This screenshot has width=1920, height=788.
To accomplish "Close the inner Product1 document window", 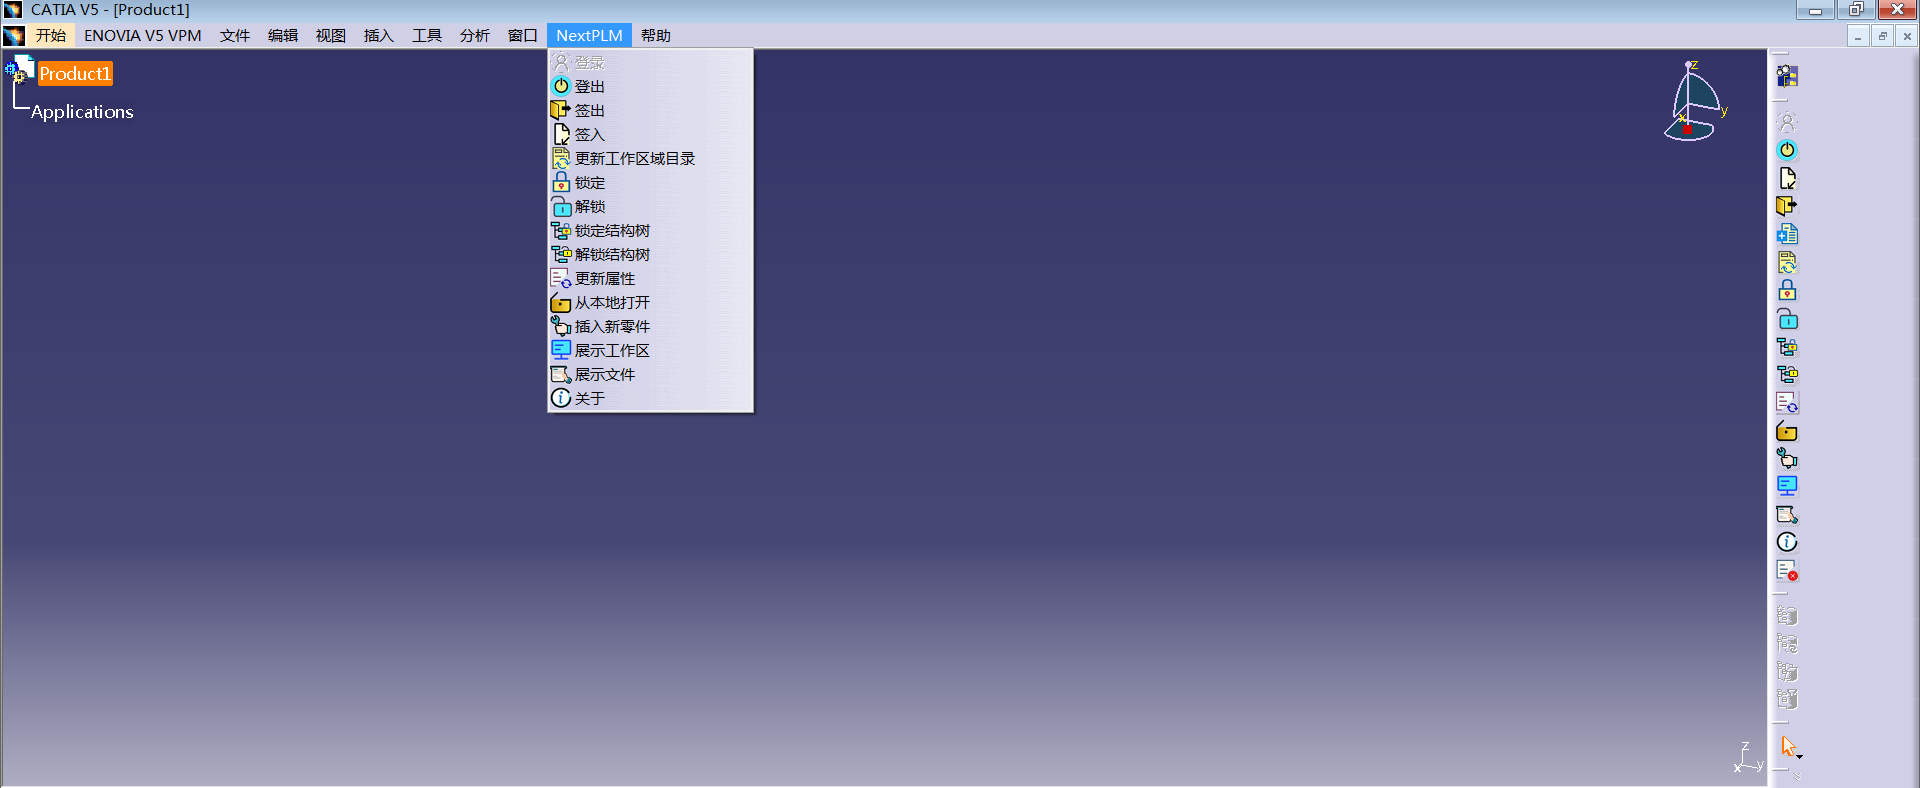I will point(1906,36).
